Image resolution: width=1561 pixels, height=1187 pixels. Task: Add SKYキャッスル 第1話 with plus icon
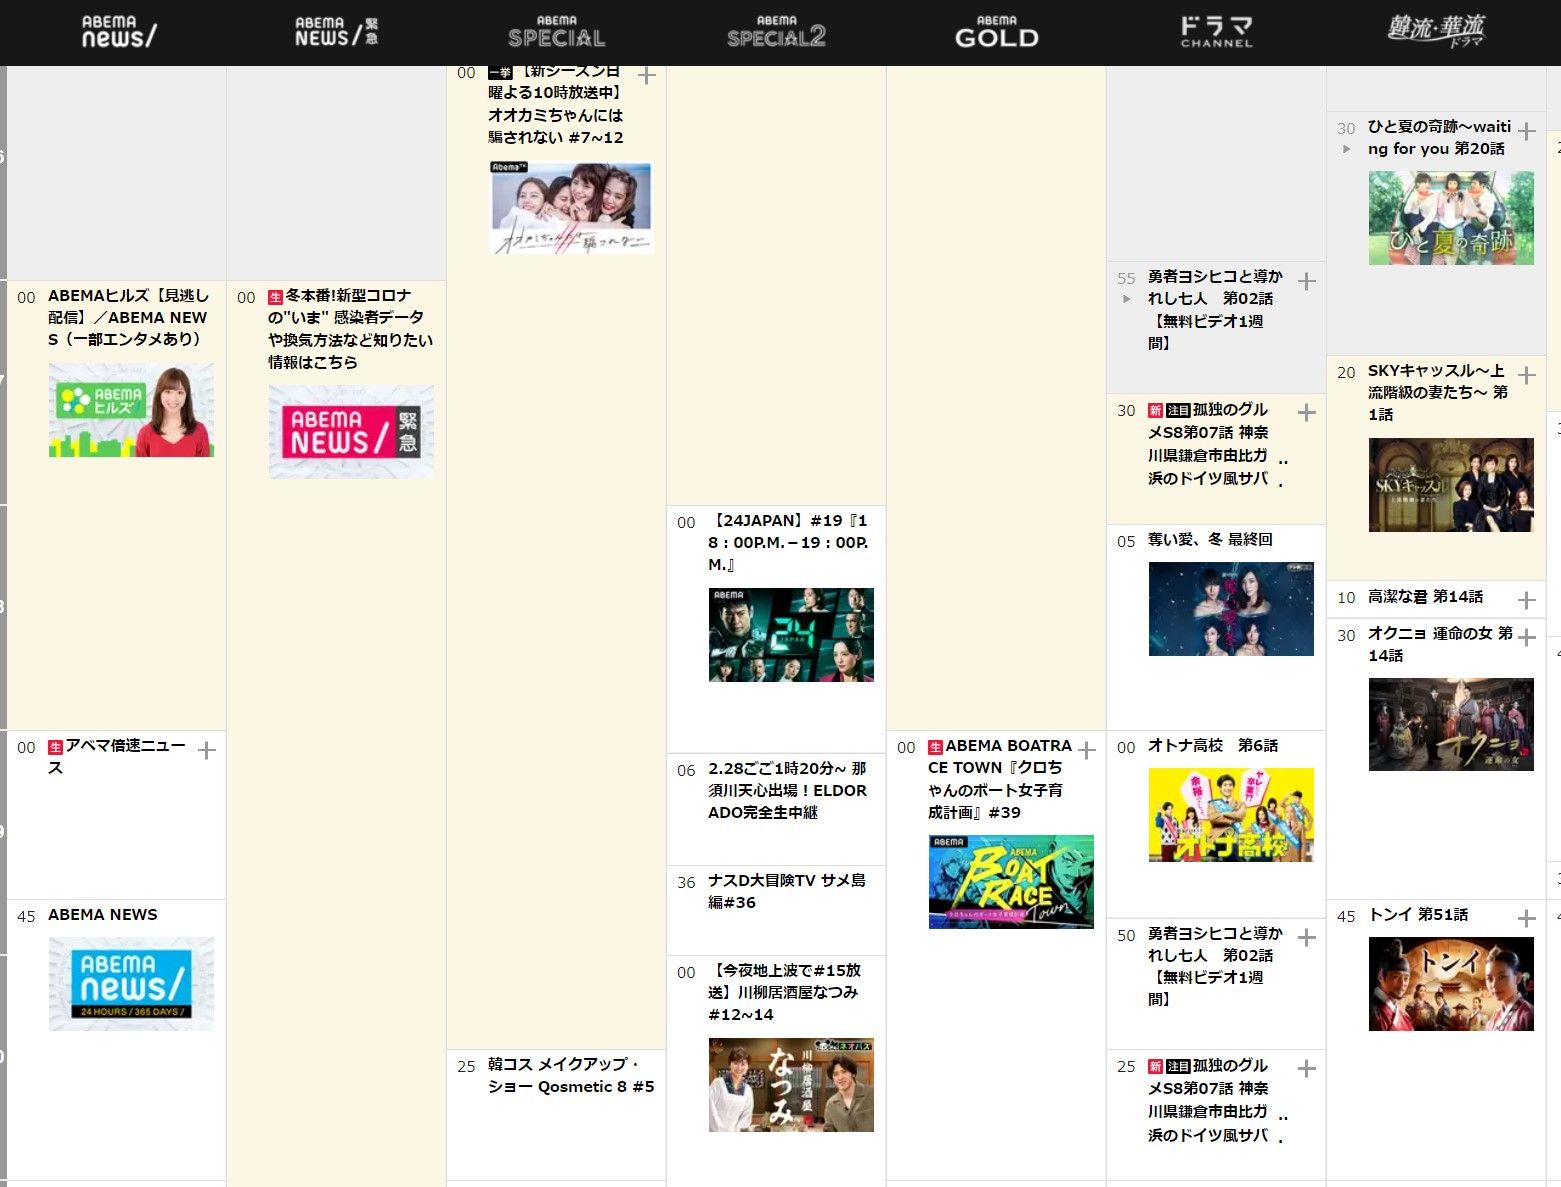click(x=1526, y=375)
